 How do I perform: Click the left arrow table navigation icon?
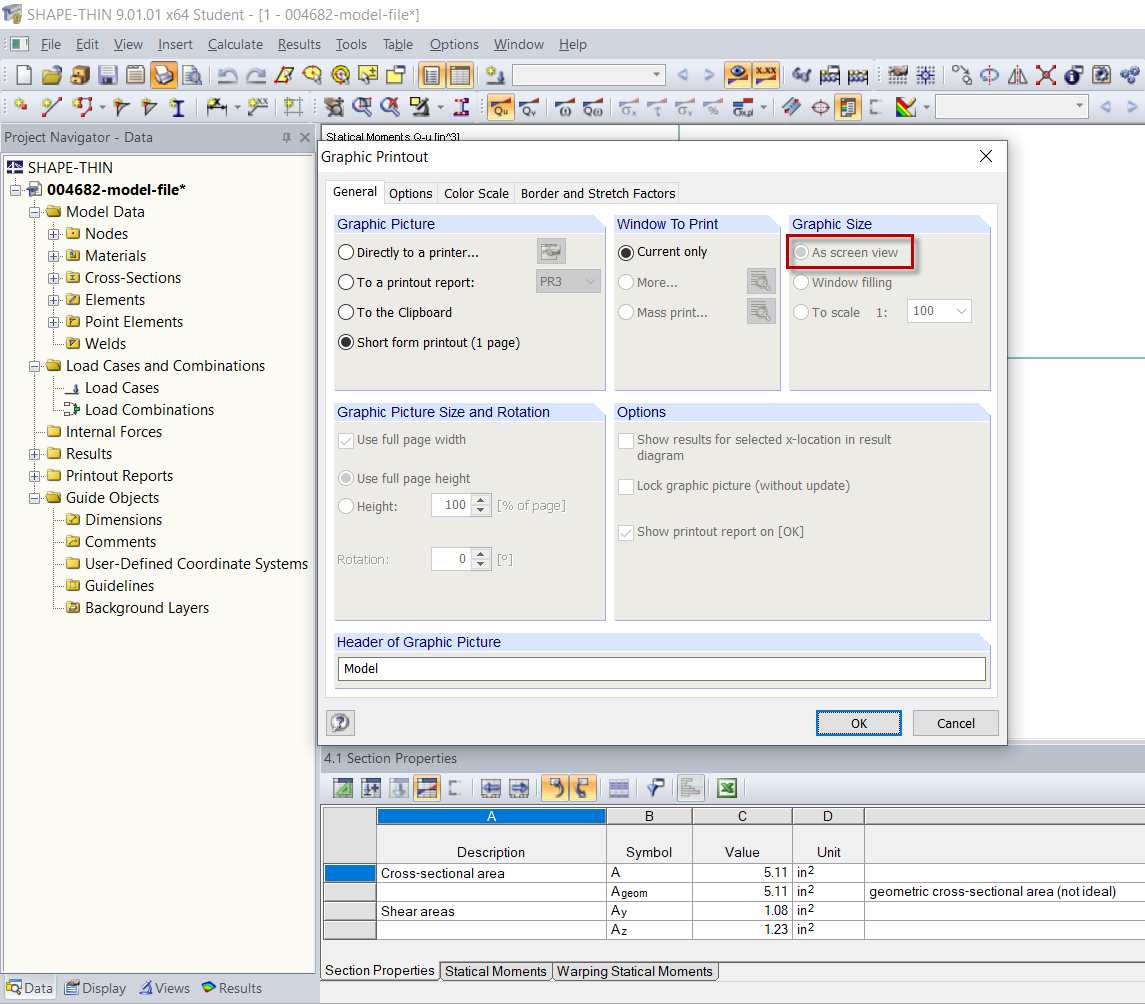coord(491,788)
